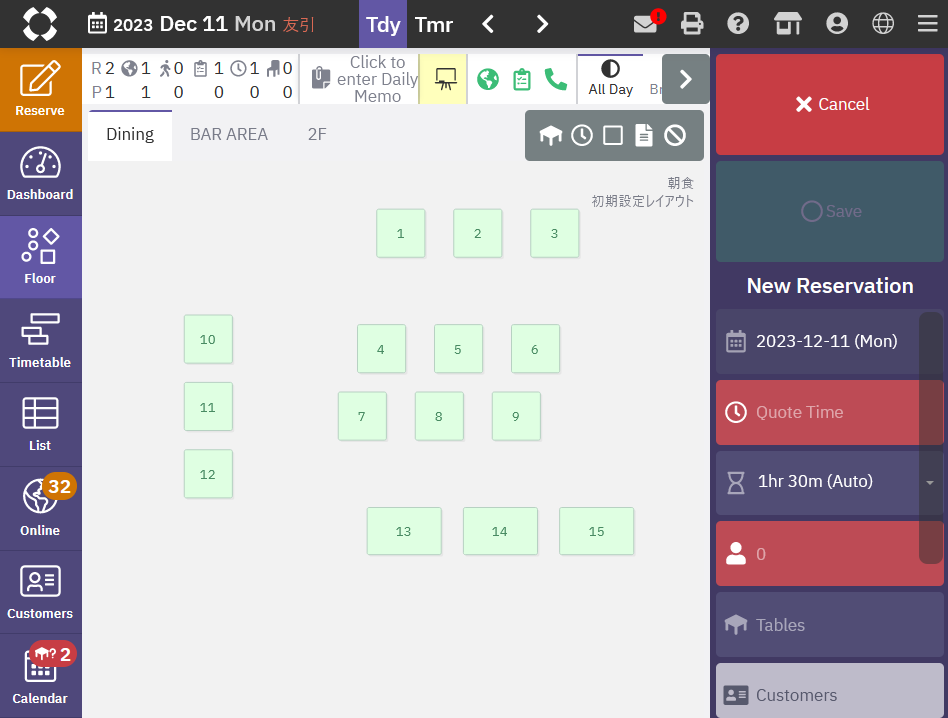Click the red Cancel button
This screenshot has height=718, width=948.
tap(830, 104)
